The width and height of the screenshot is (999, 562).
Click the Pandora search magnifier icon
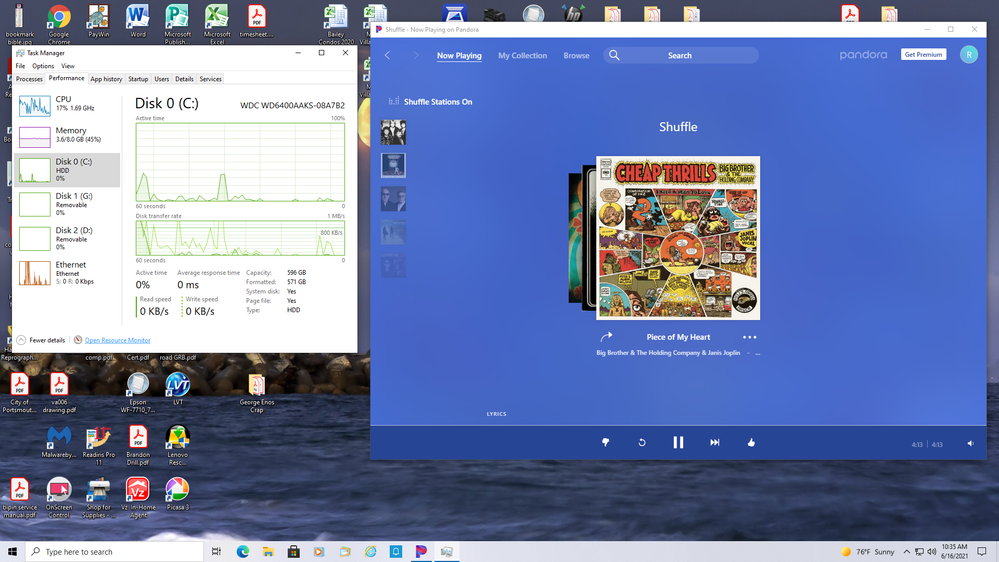pyautogui.click(x=614, y=55)
